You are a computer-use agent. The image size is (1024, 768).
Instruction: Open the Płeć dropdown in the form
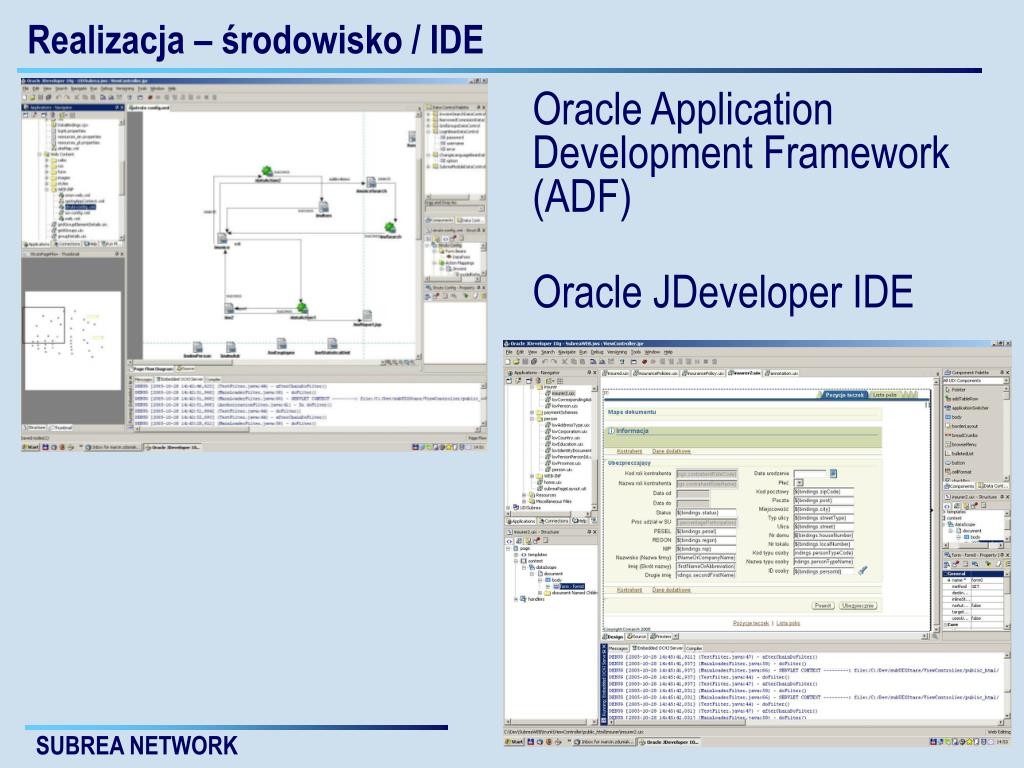(799, 483)
